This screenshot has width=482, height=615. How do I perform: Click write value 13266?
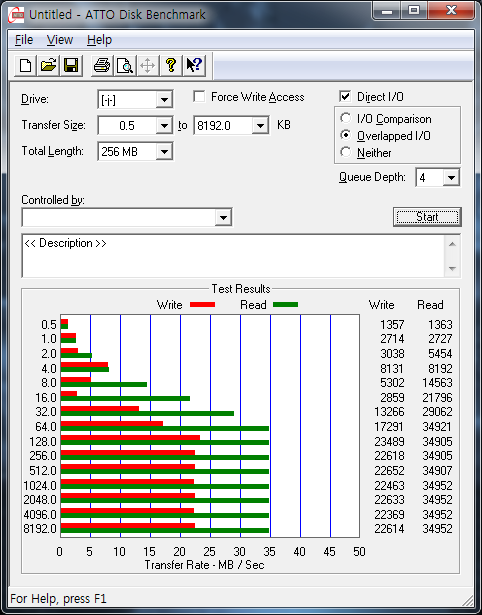coord(389,412)
